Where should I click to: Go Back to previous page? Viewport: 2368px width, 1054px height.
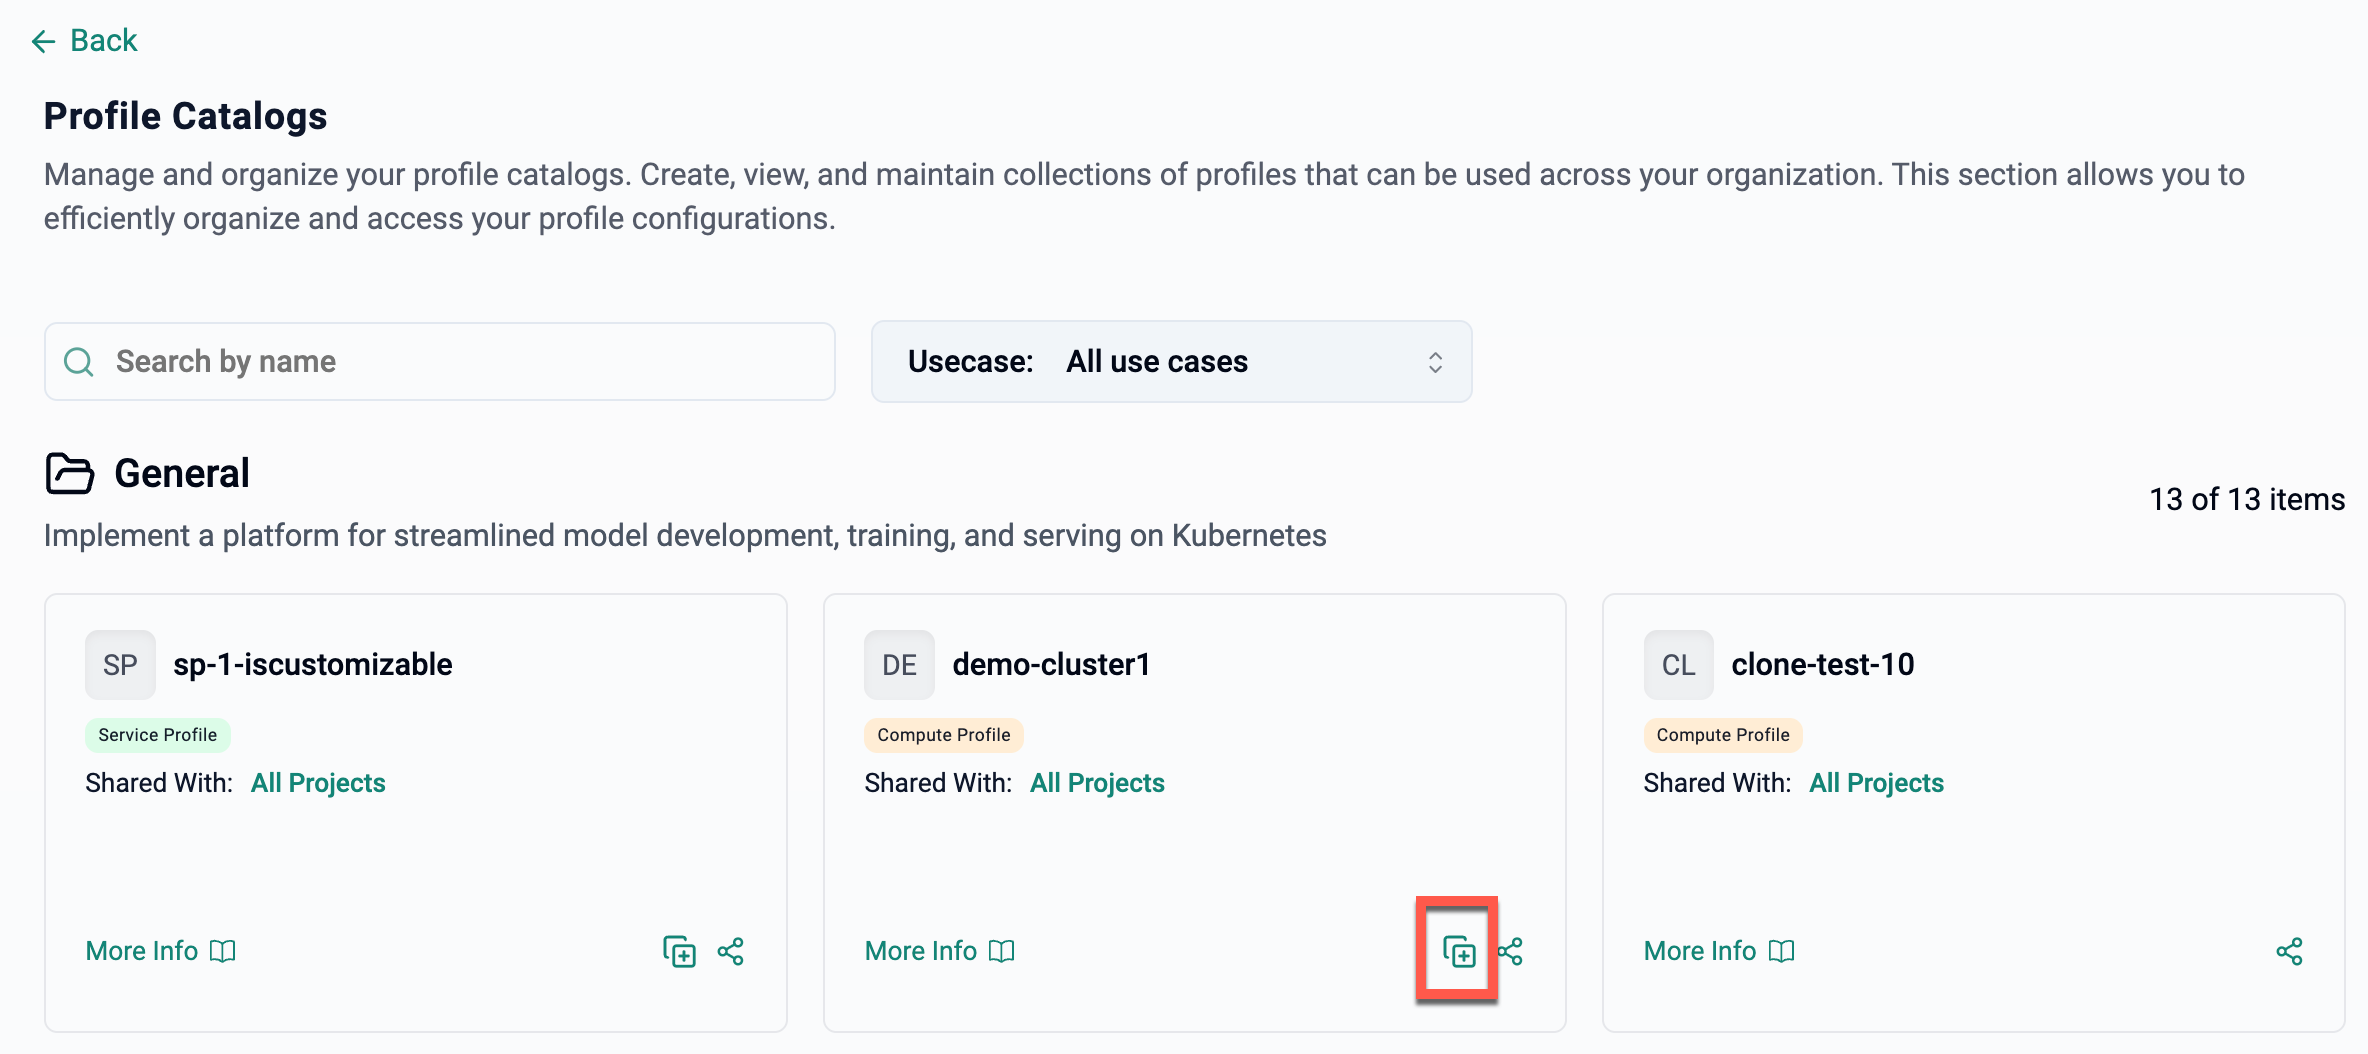[103, 41]
